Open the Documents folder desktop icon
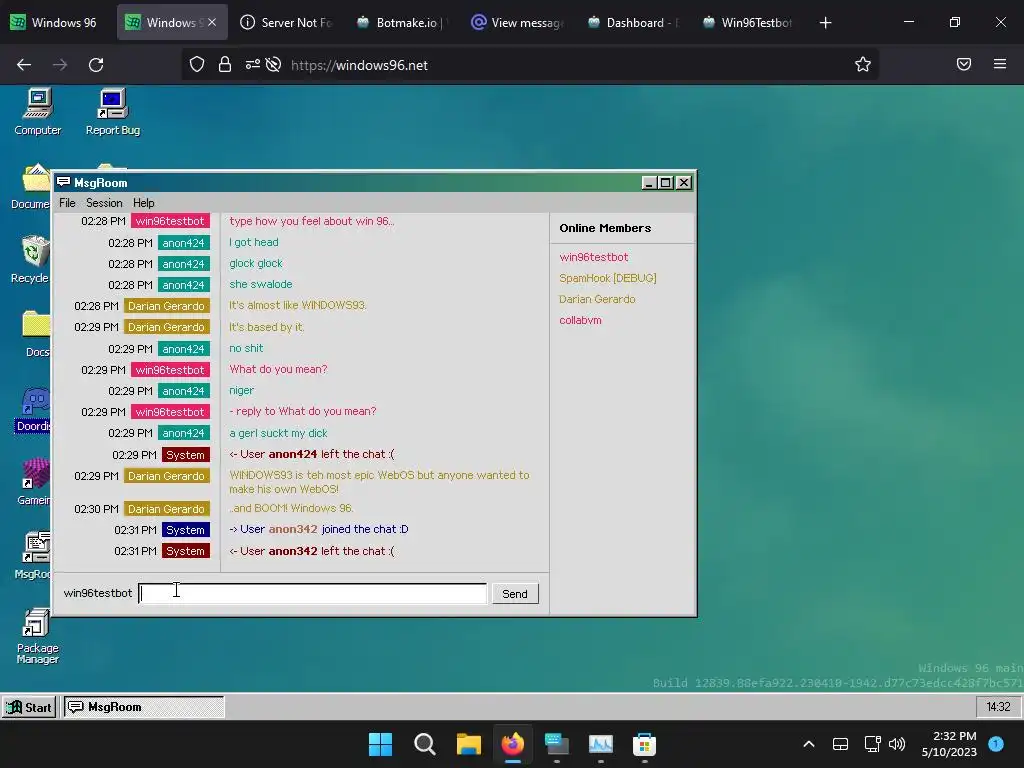 pyautogui.click(x=31, y=186)
